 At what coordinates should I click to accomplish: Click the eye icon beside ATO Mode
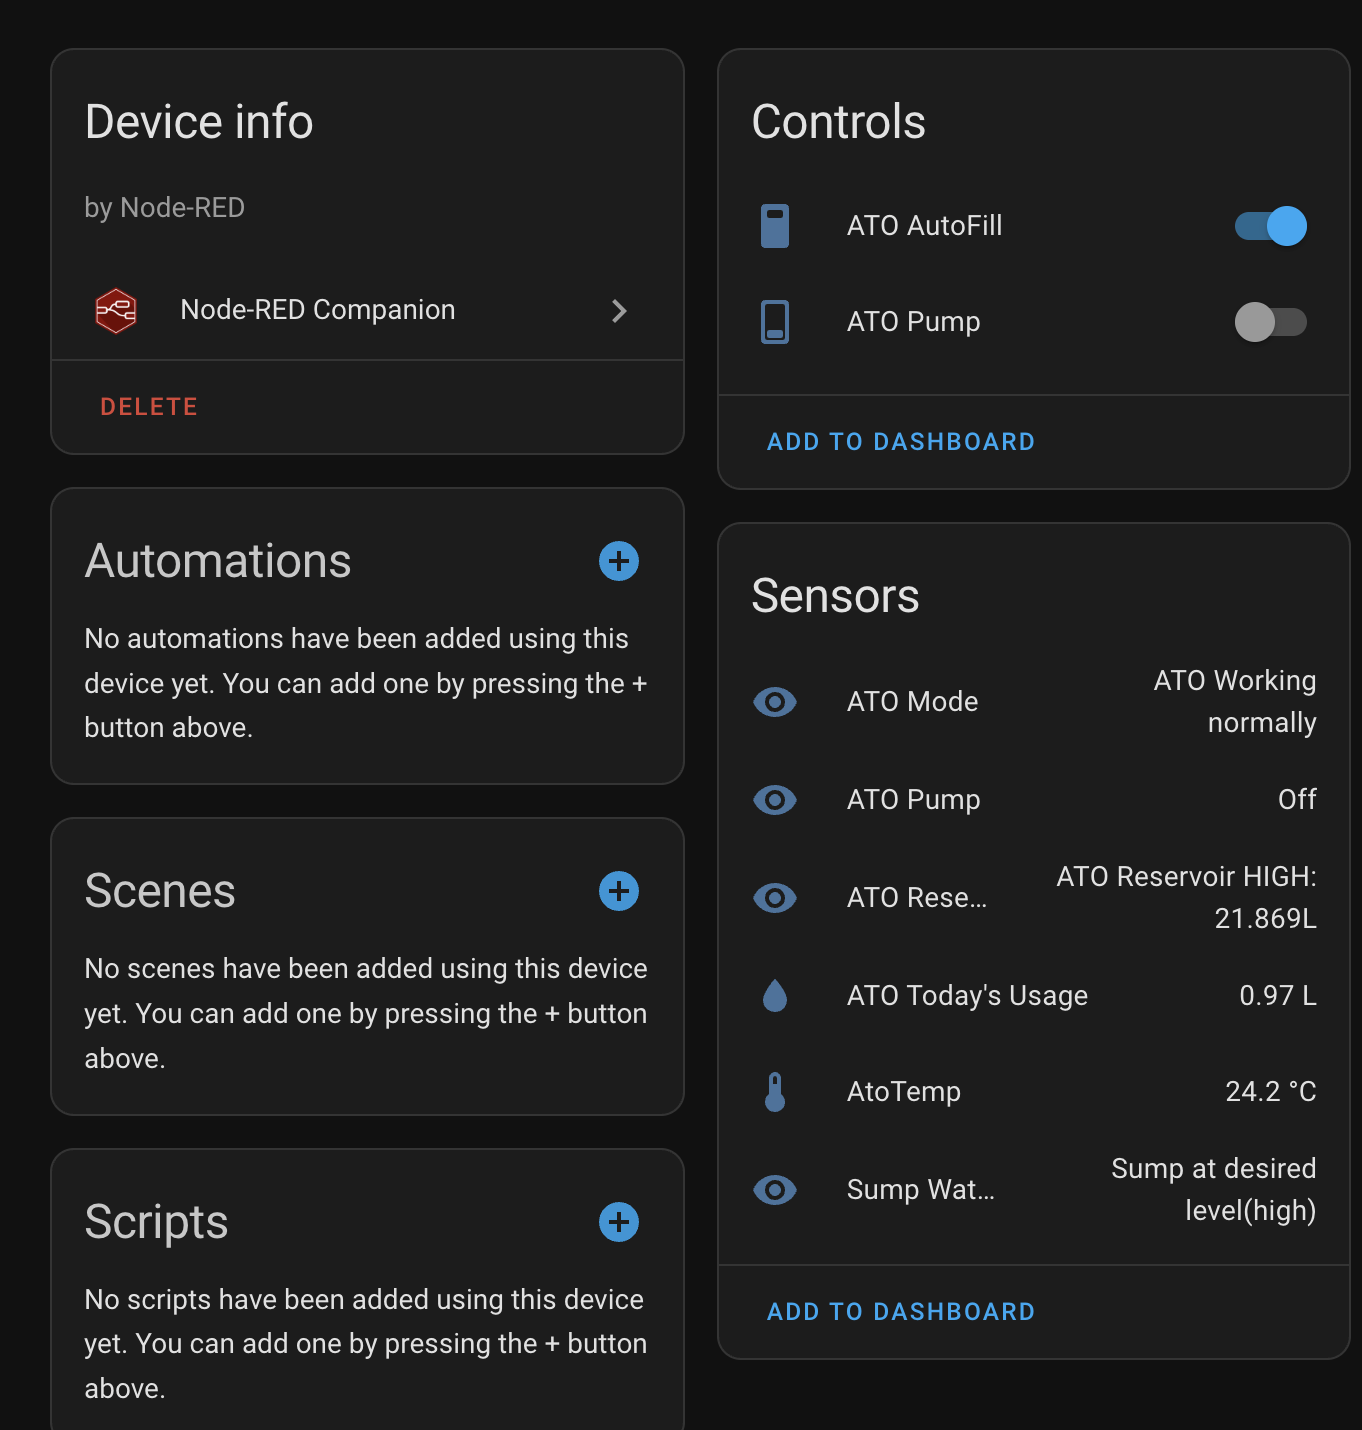[x=775, y=702]
